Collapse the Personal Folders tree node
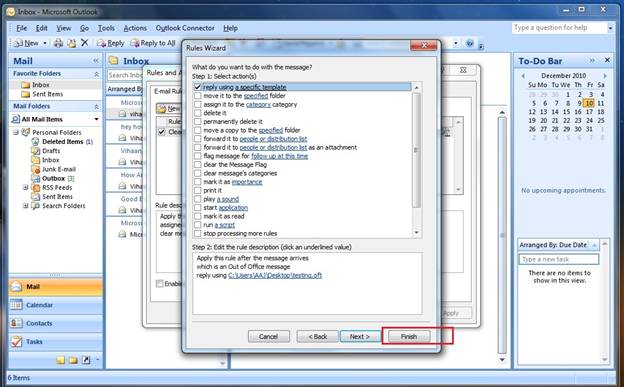624x387 pixels. click(16, 132)
